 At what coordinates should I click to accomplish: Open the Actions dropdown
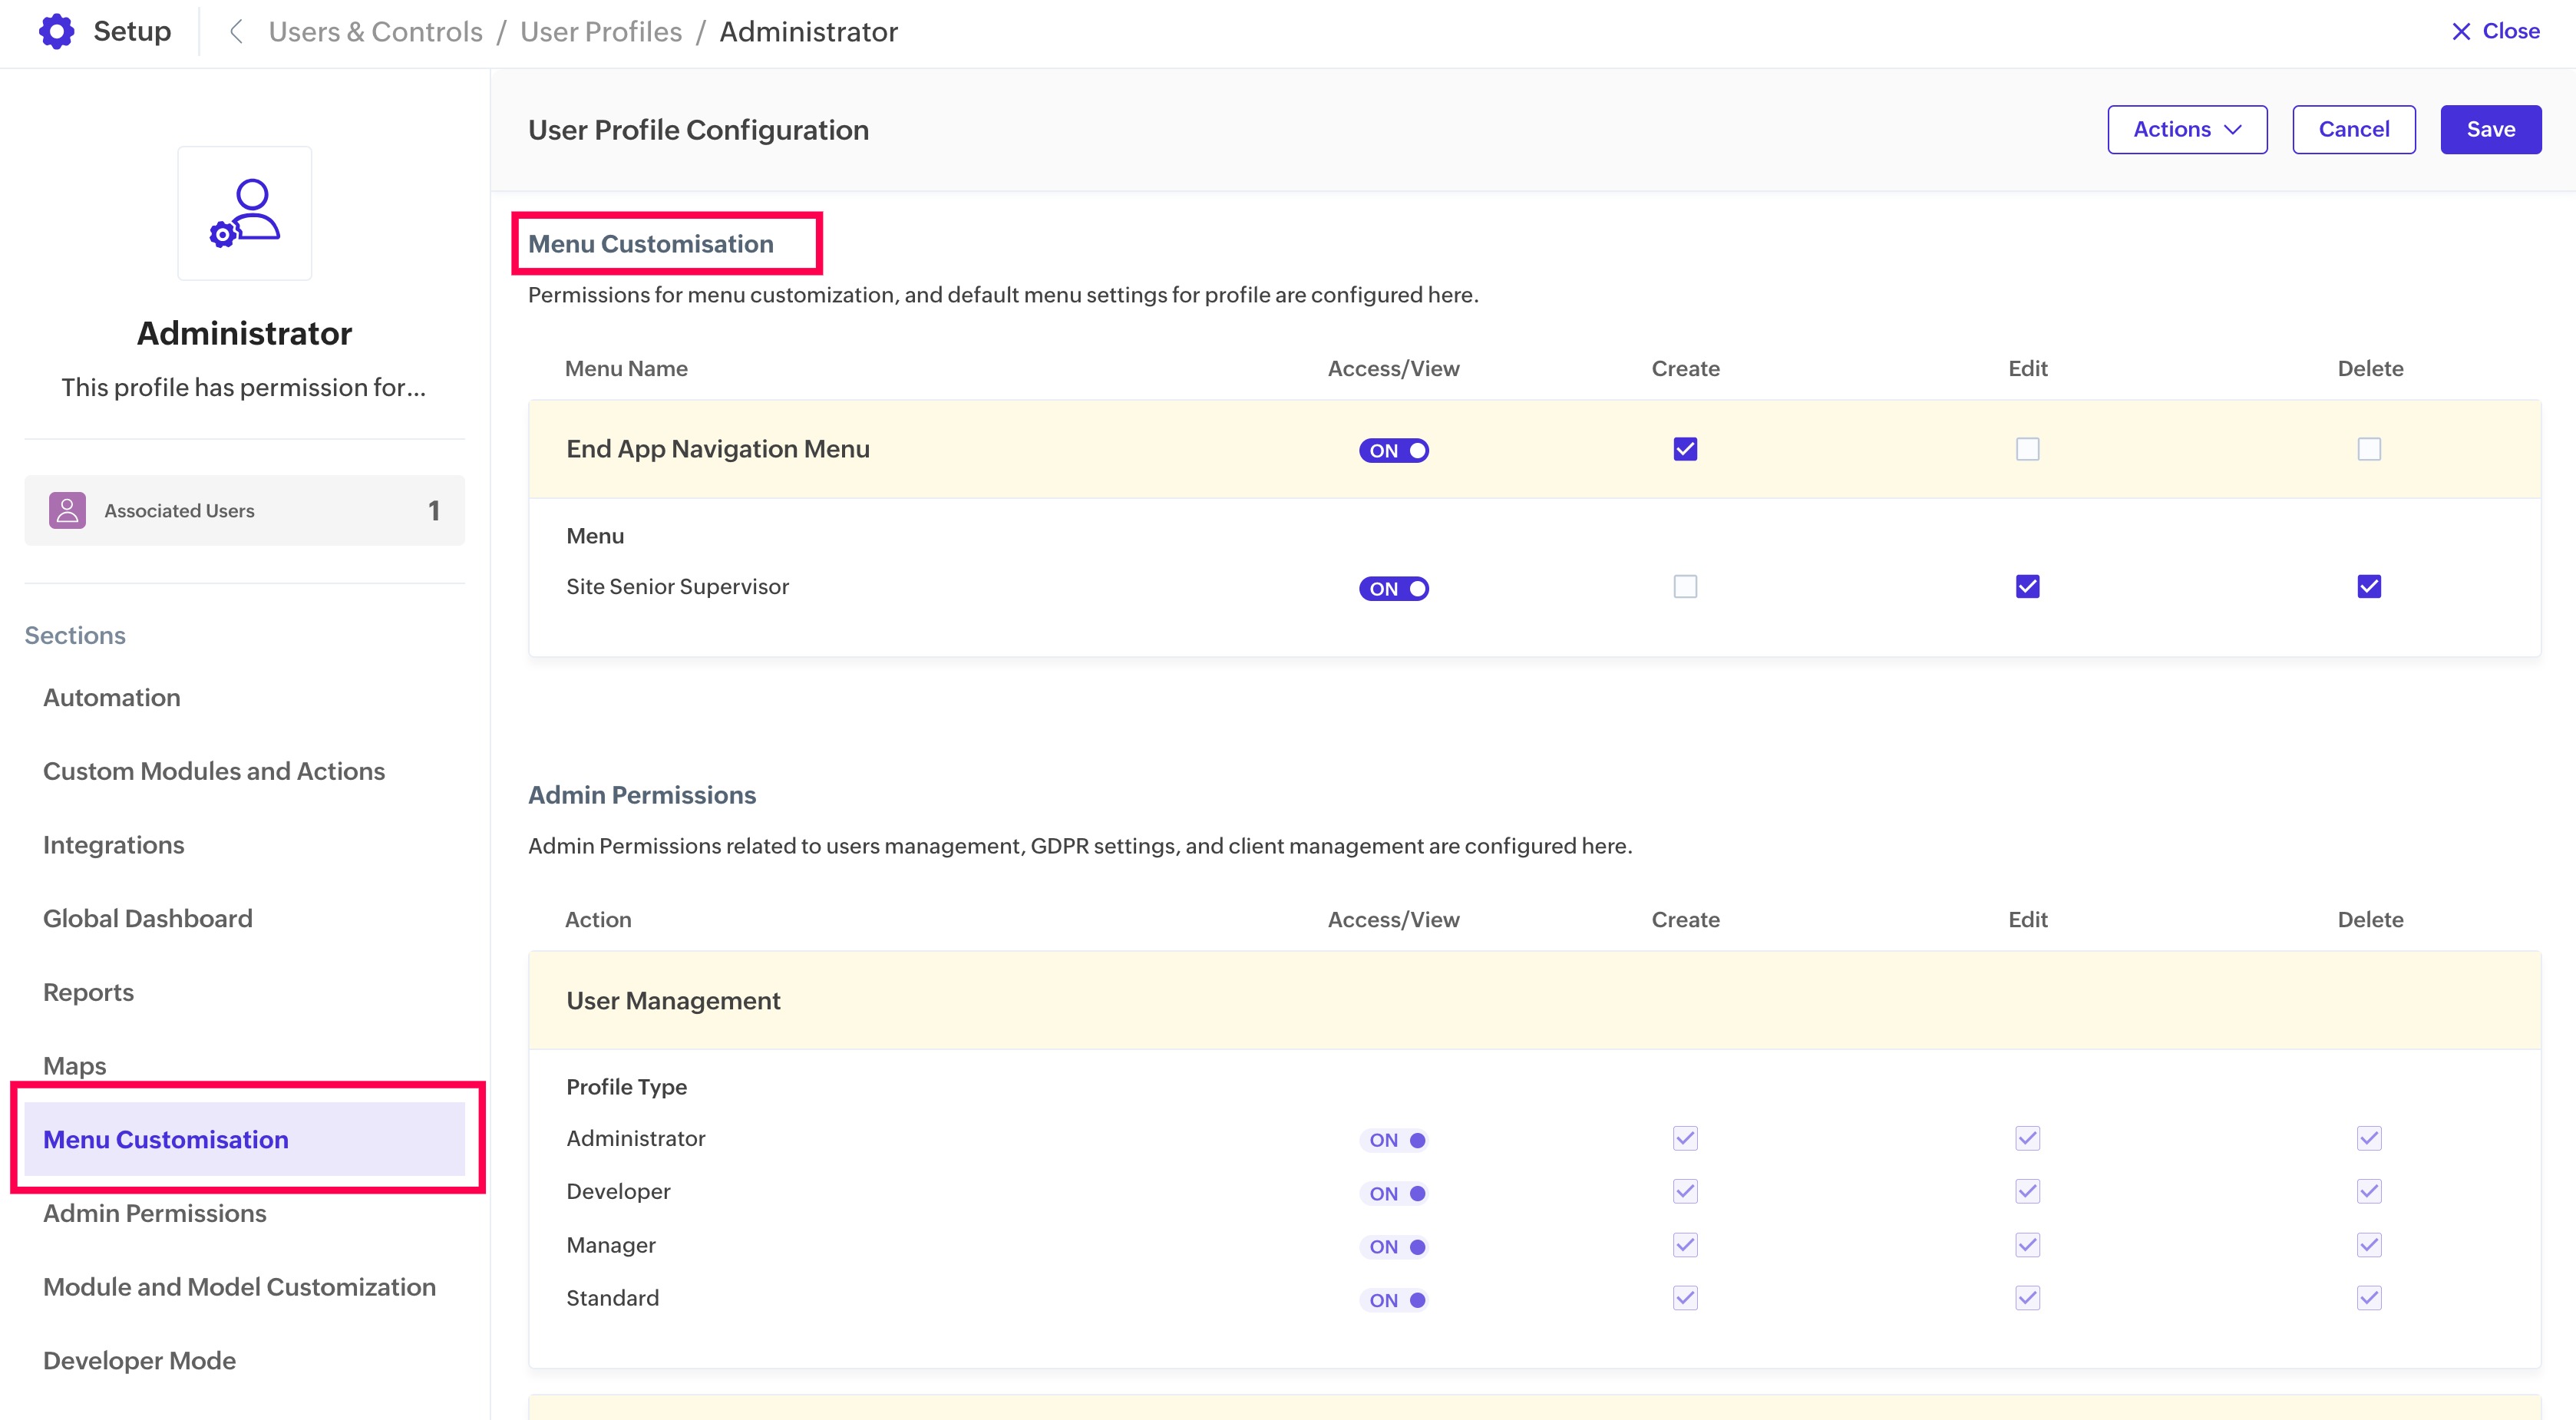coord(2187,129)
